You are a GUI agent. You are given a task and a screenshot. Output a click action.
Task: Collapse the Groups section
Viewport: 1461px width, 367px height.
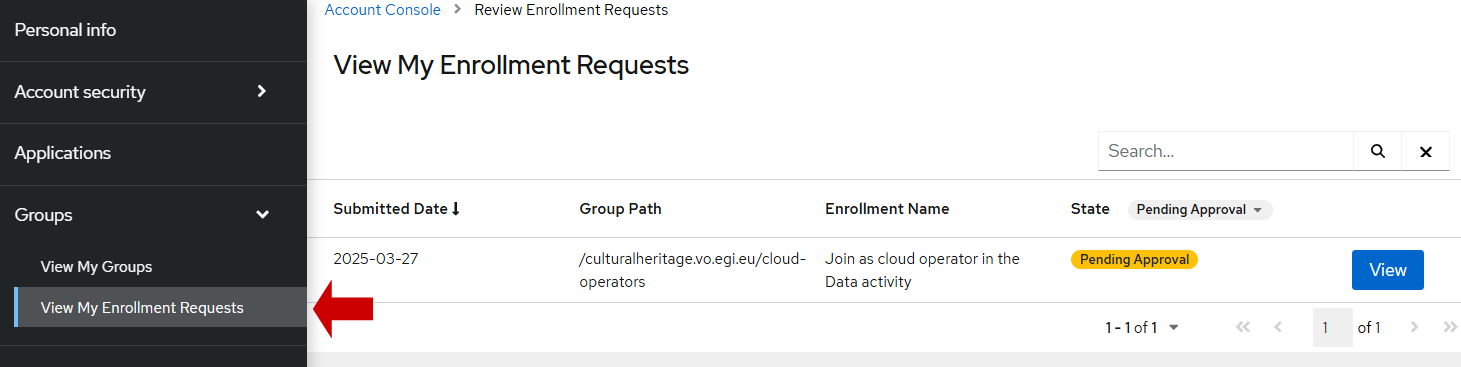tap(153, 215)
